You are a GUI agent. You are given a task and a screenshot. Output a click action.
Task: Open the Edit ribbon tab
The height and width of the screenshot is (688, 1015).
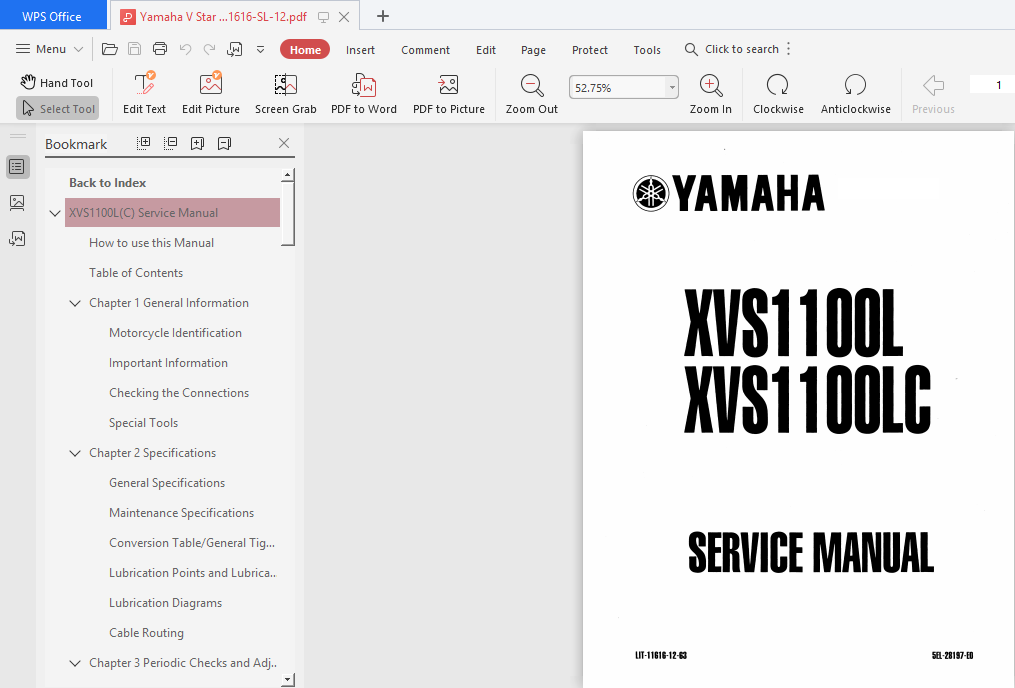(485, 50)
